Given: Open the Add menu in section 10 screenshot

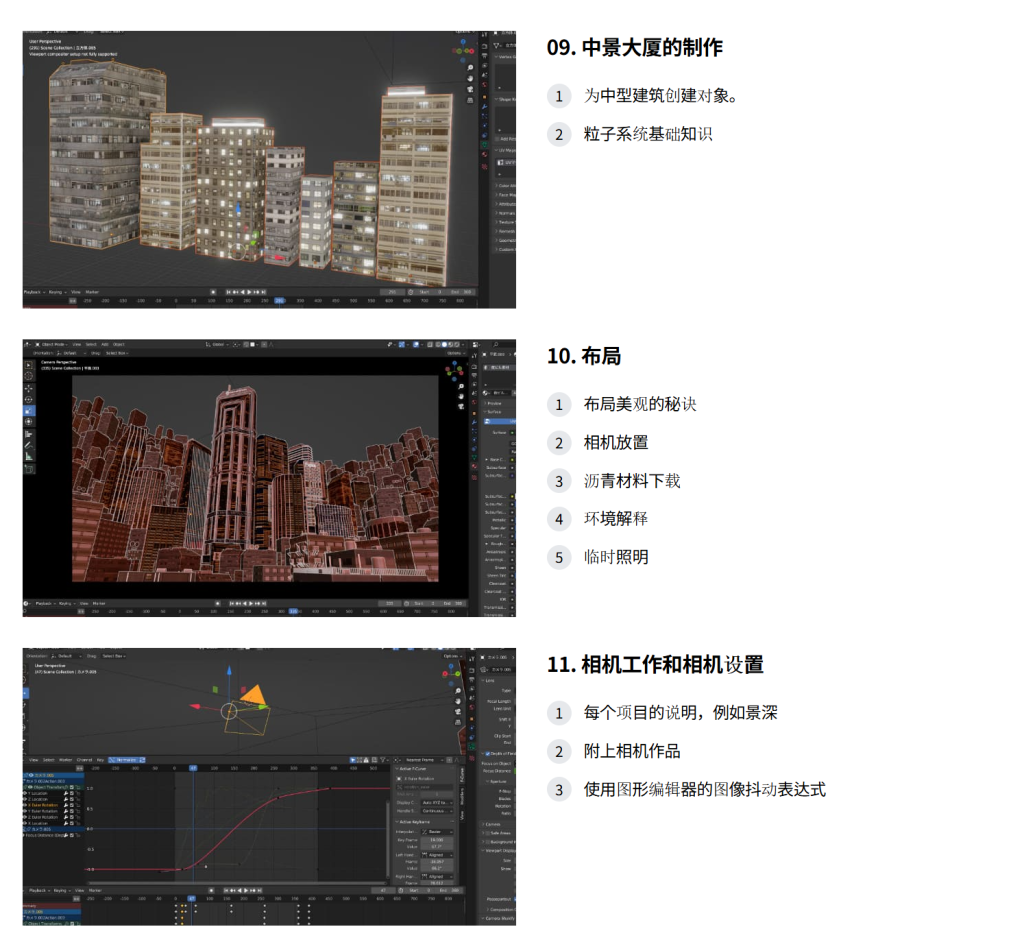Looking at the screenshot, I should click(x=104, y=344).
